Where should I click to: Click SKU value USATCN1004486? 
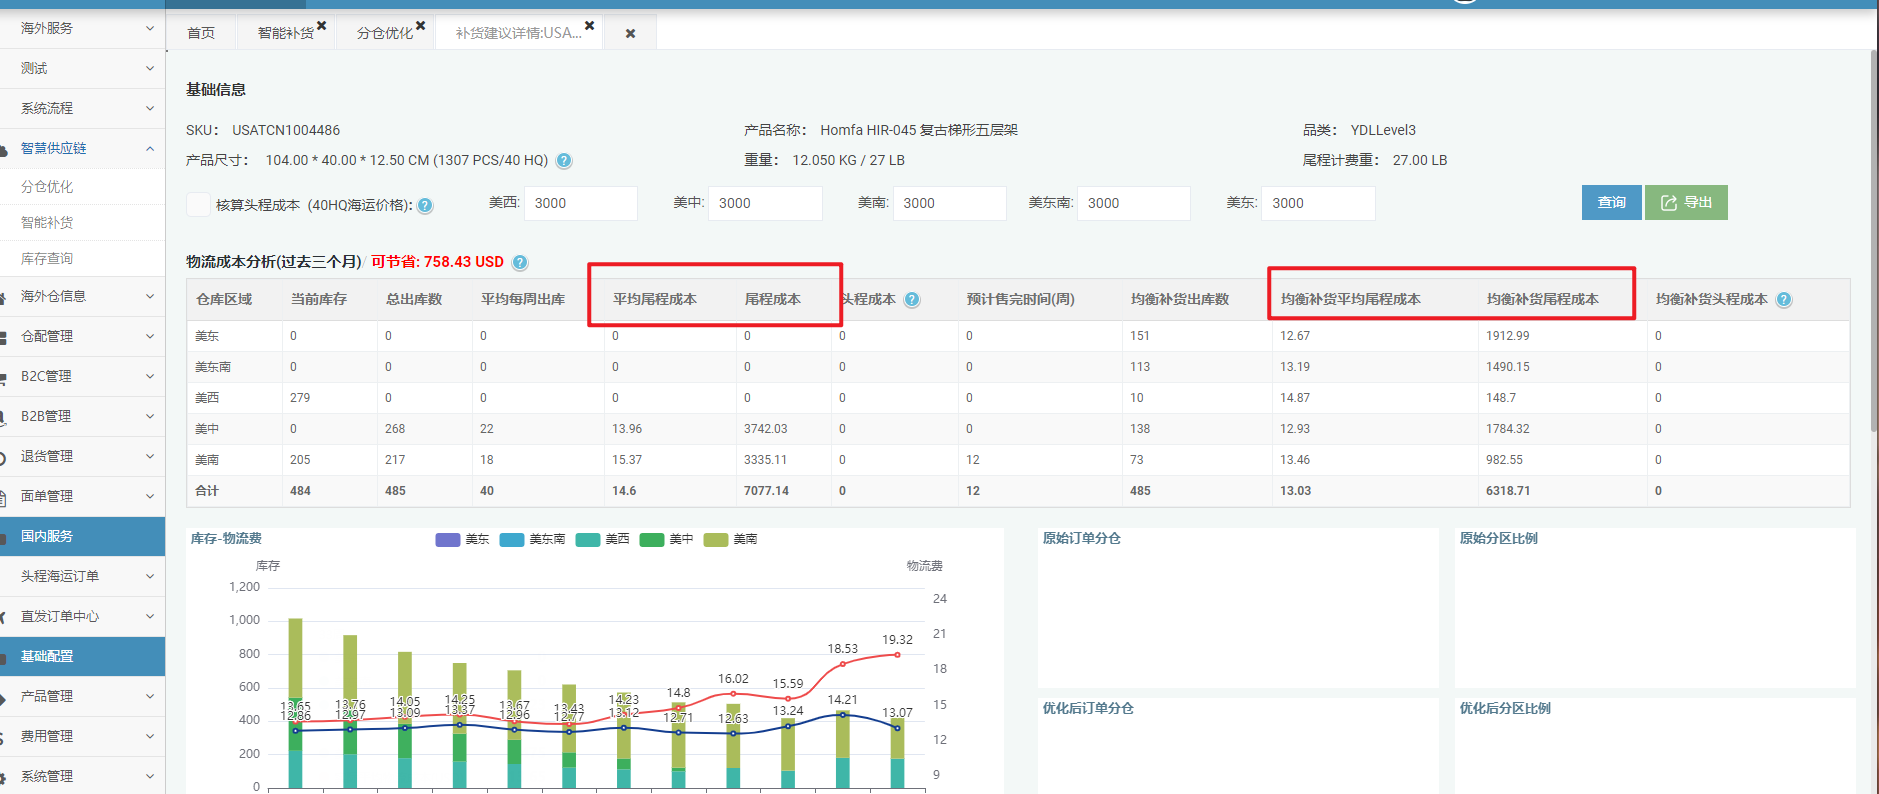tap(286, 130)
